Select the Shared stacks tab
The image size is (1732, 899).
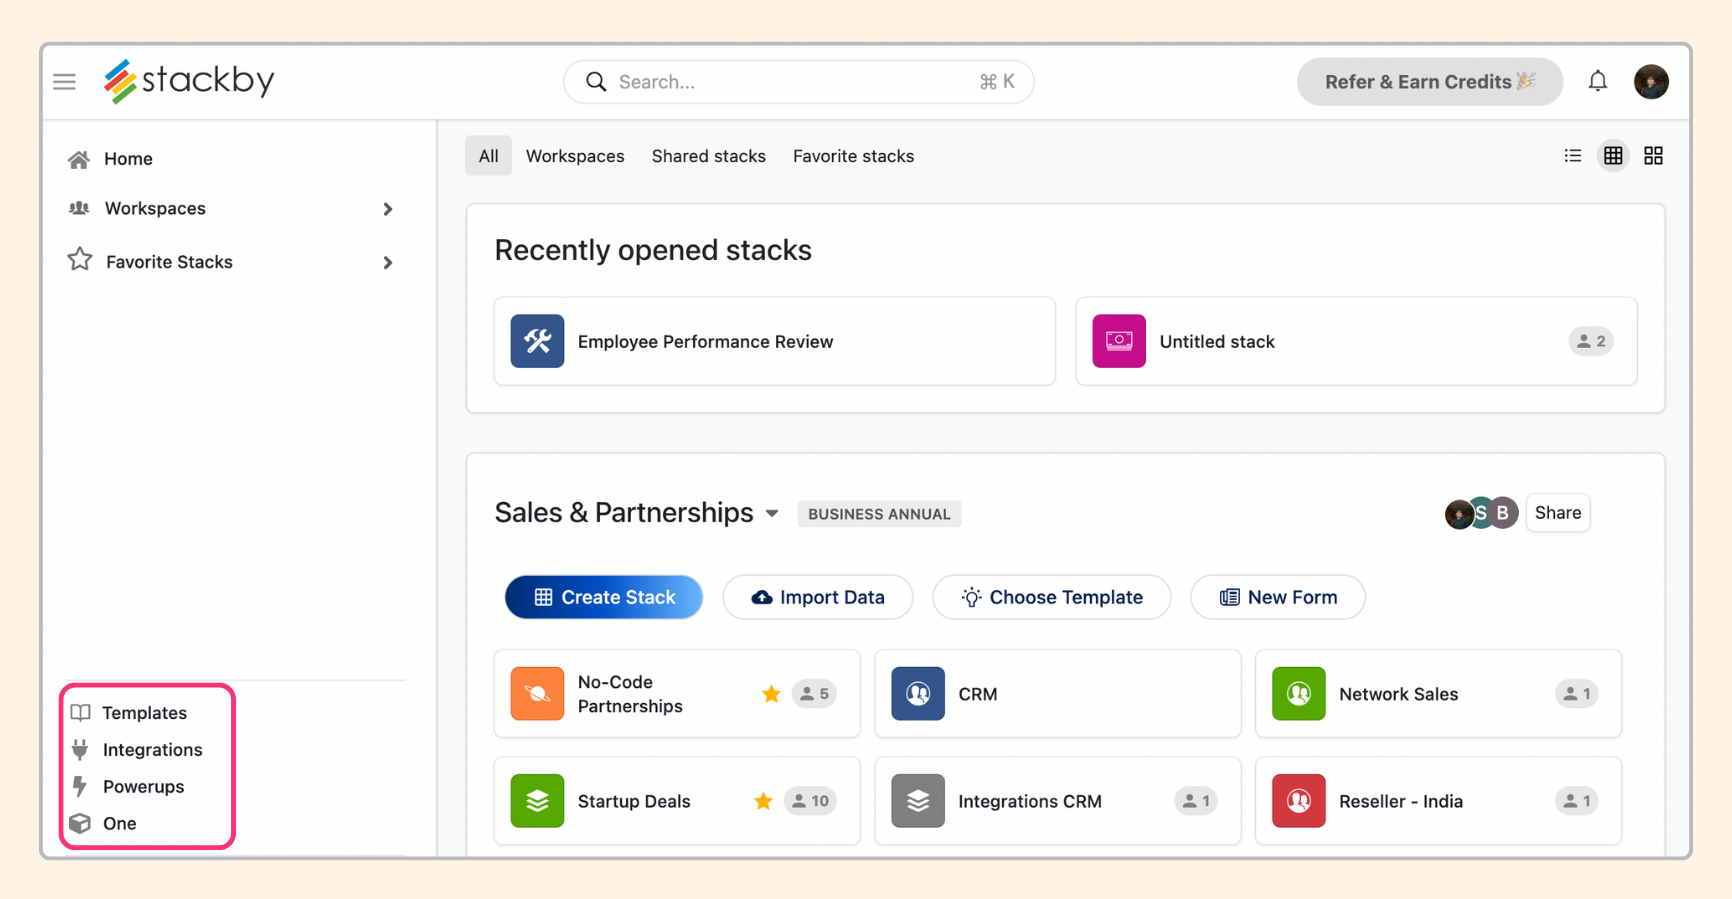(709, 156)
